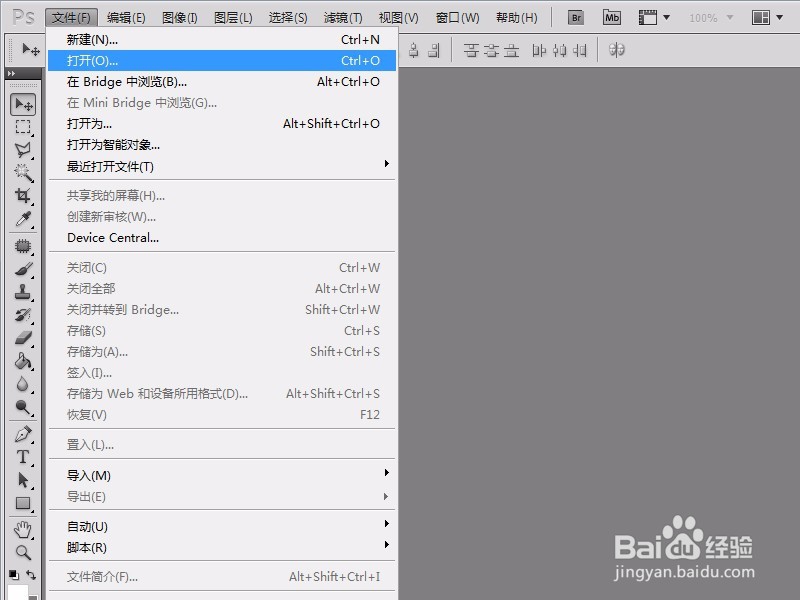
Task: Select the Clone Stamp tool
Action: tap(22, 291)
